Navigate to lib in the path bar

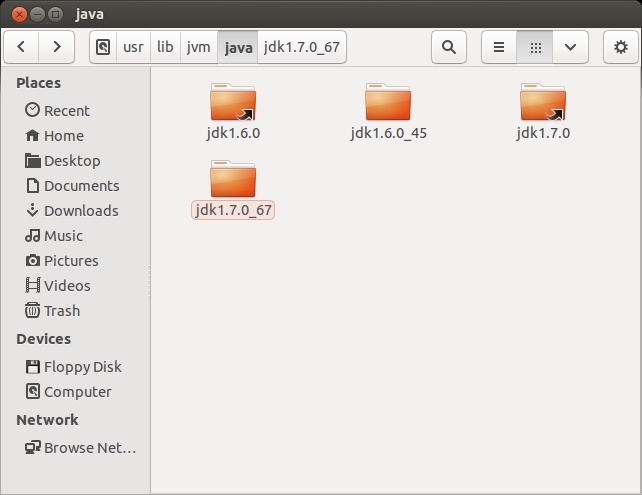tap(165, 47)
